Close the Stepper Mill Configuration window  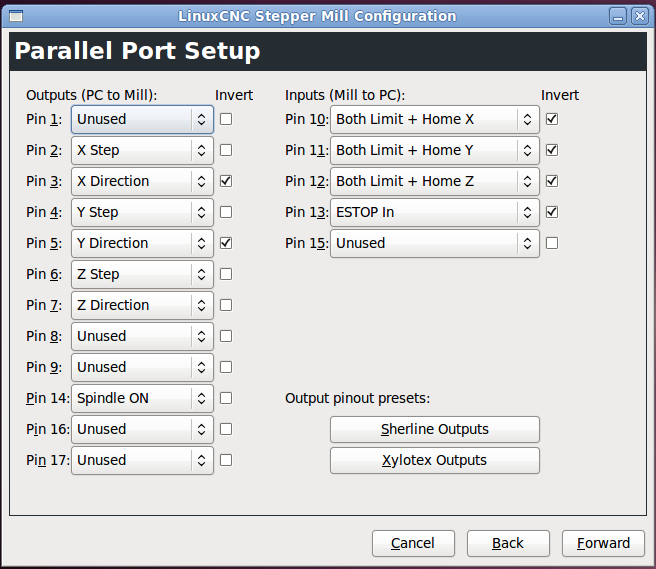pos(638,16)
